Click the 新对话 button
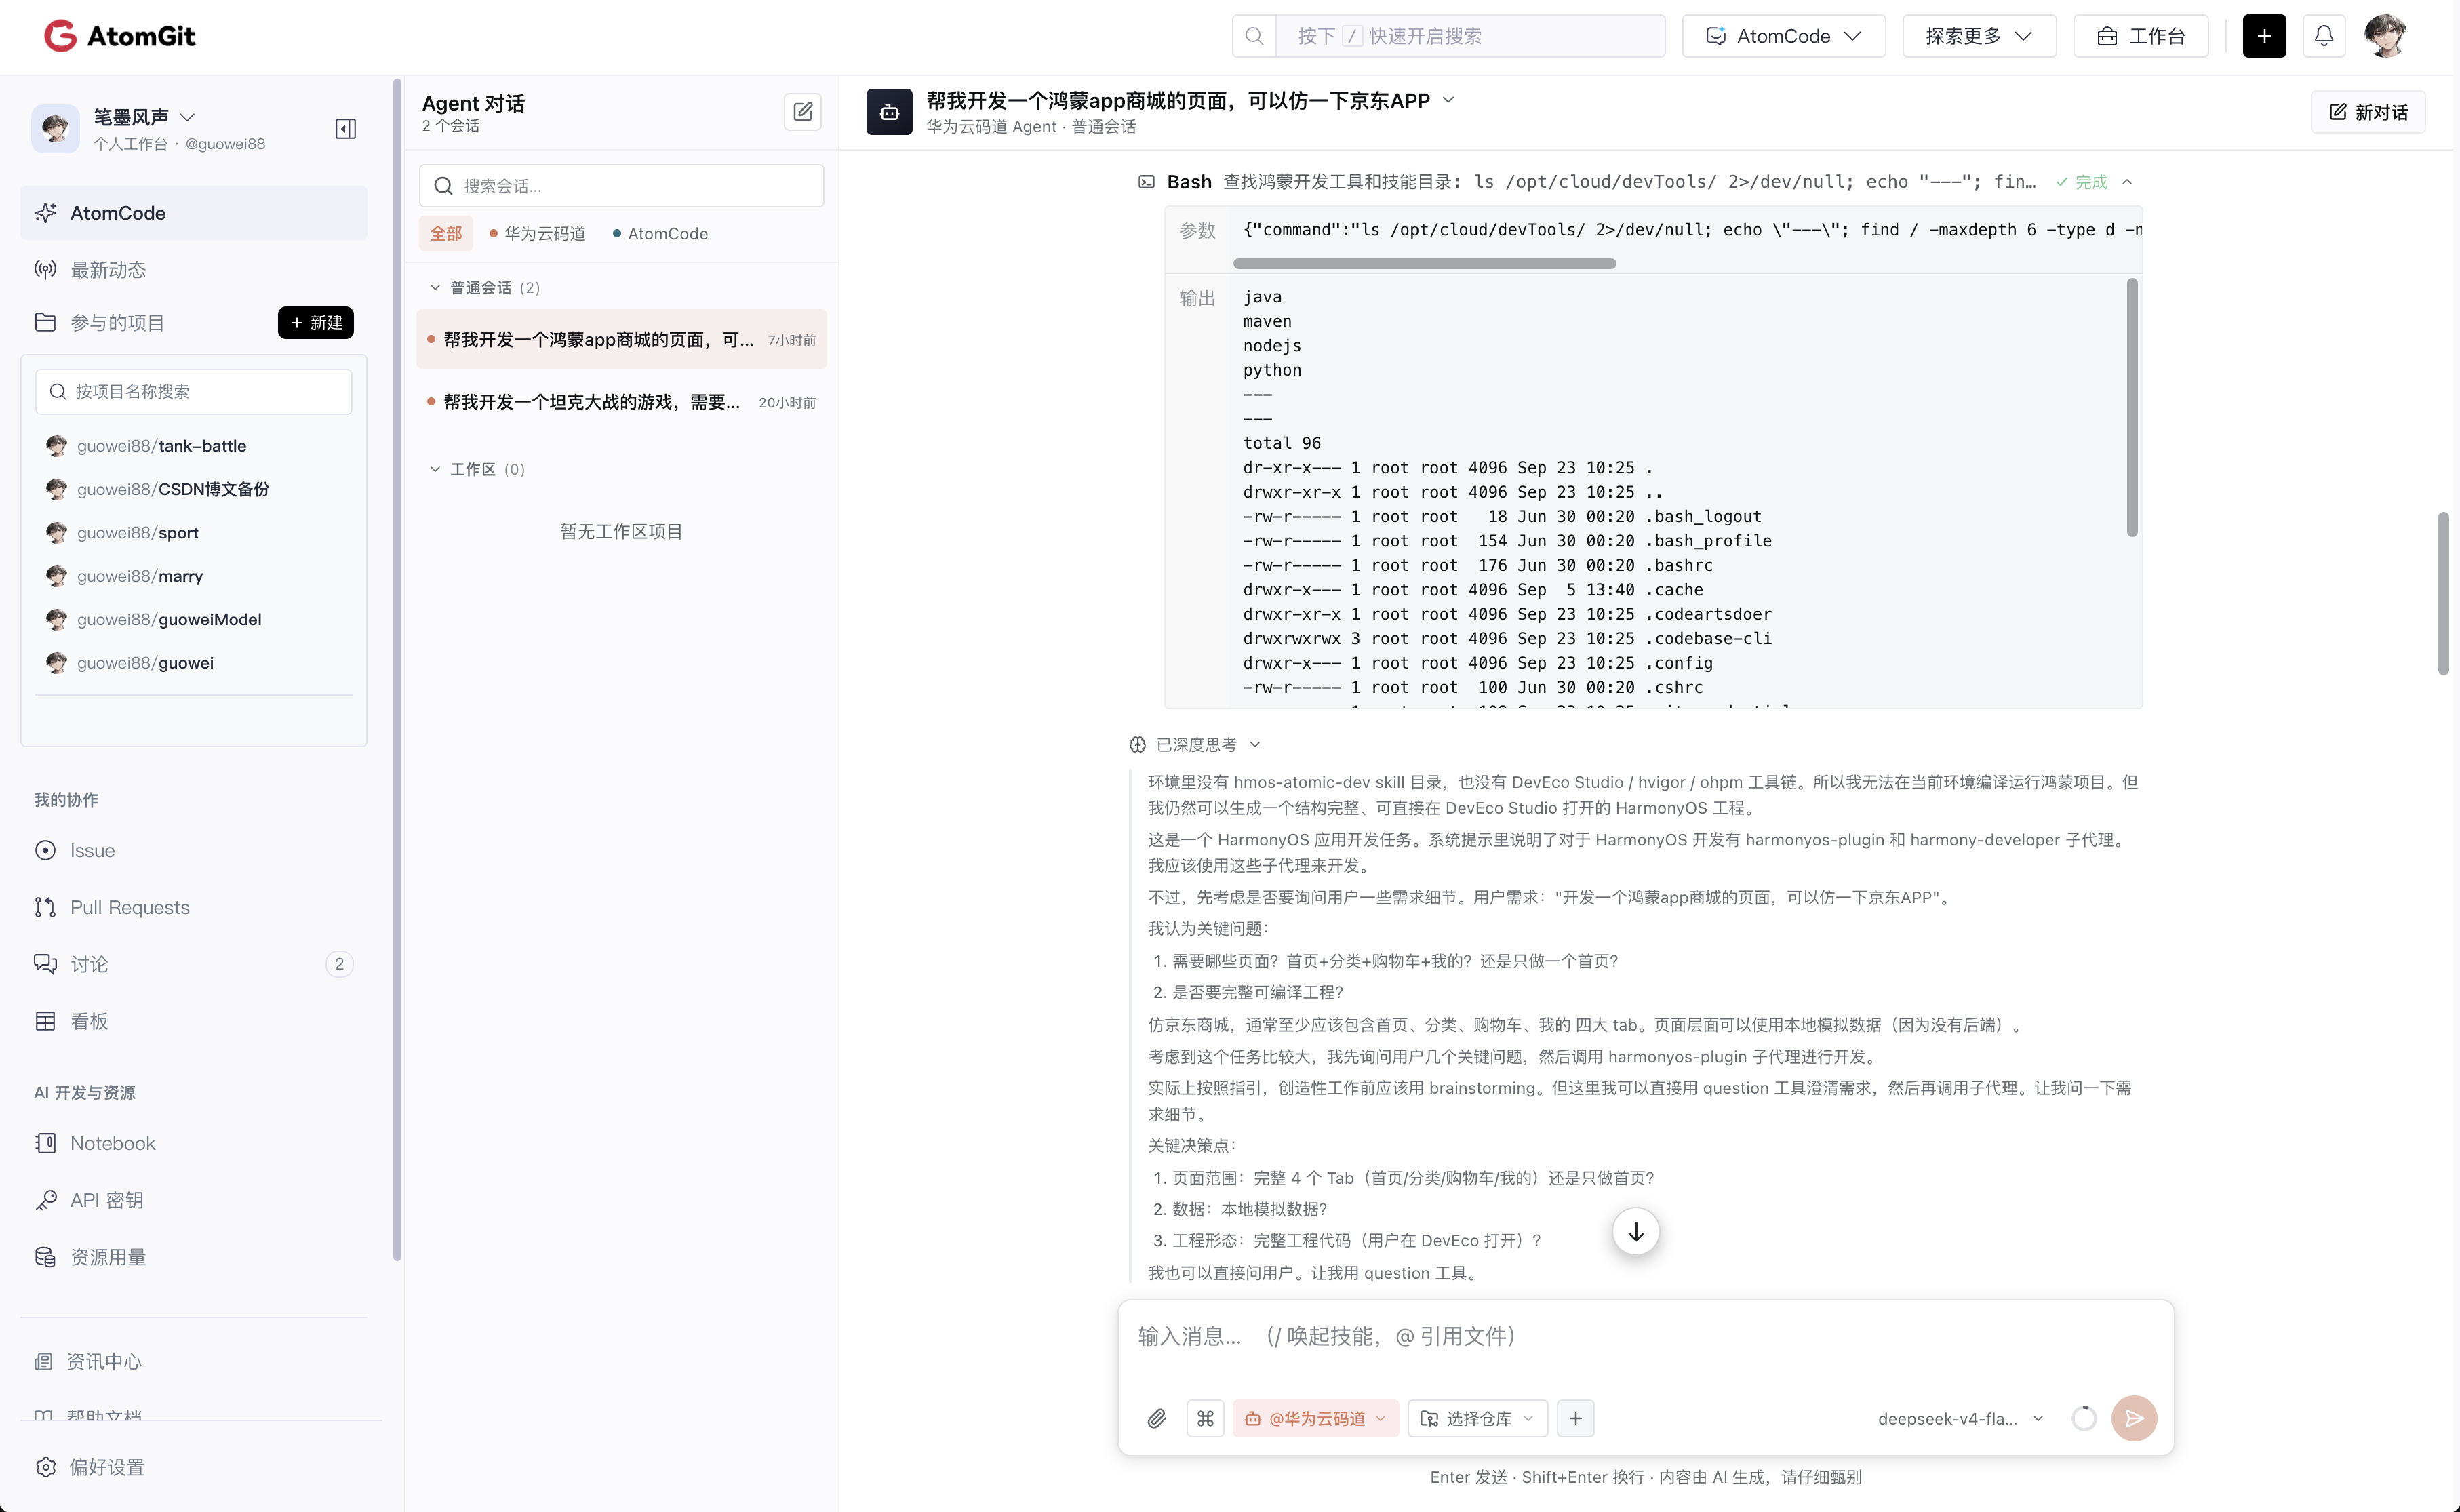Image resolution: width=2460 pixels, height=1512 pixels. pos(2368,112)
